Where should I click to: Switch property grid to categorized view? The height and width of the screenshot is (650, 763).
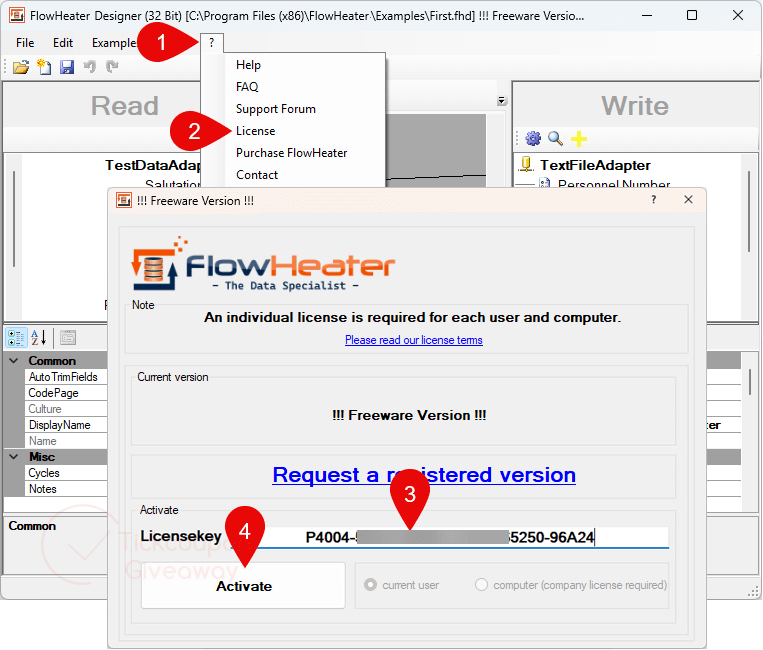click(16, 338)
